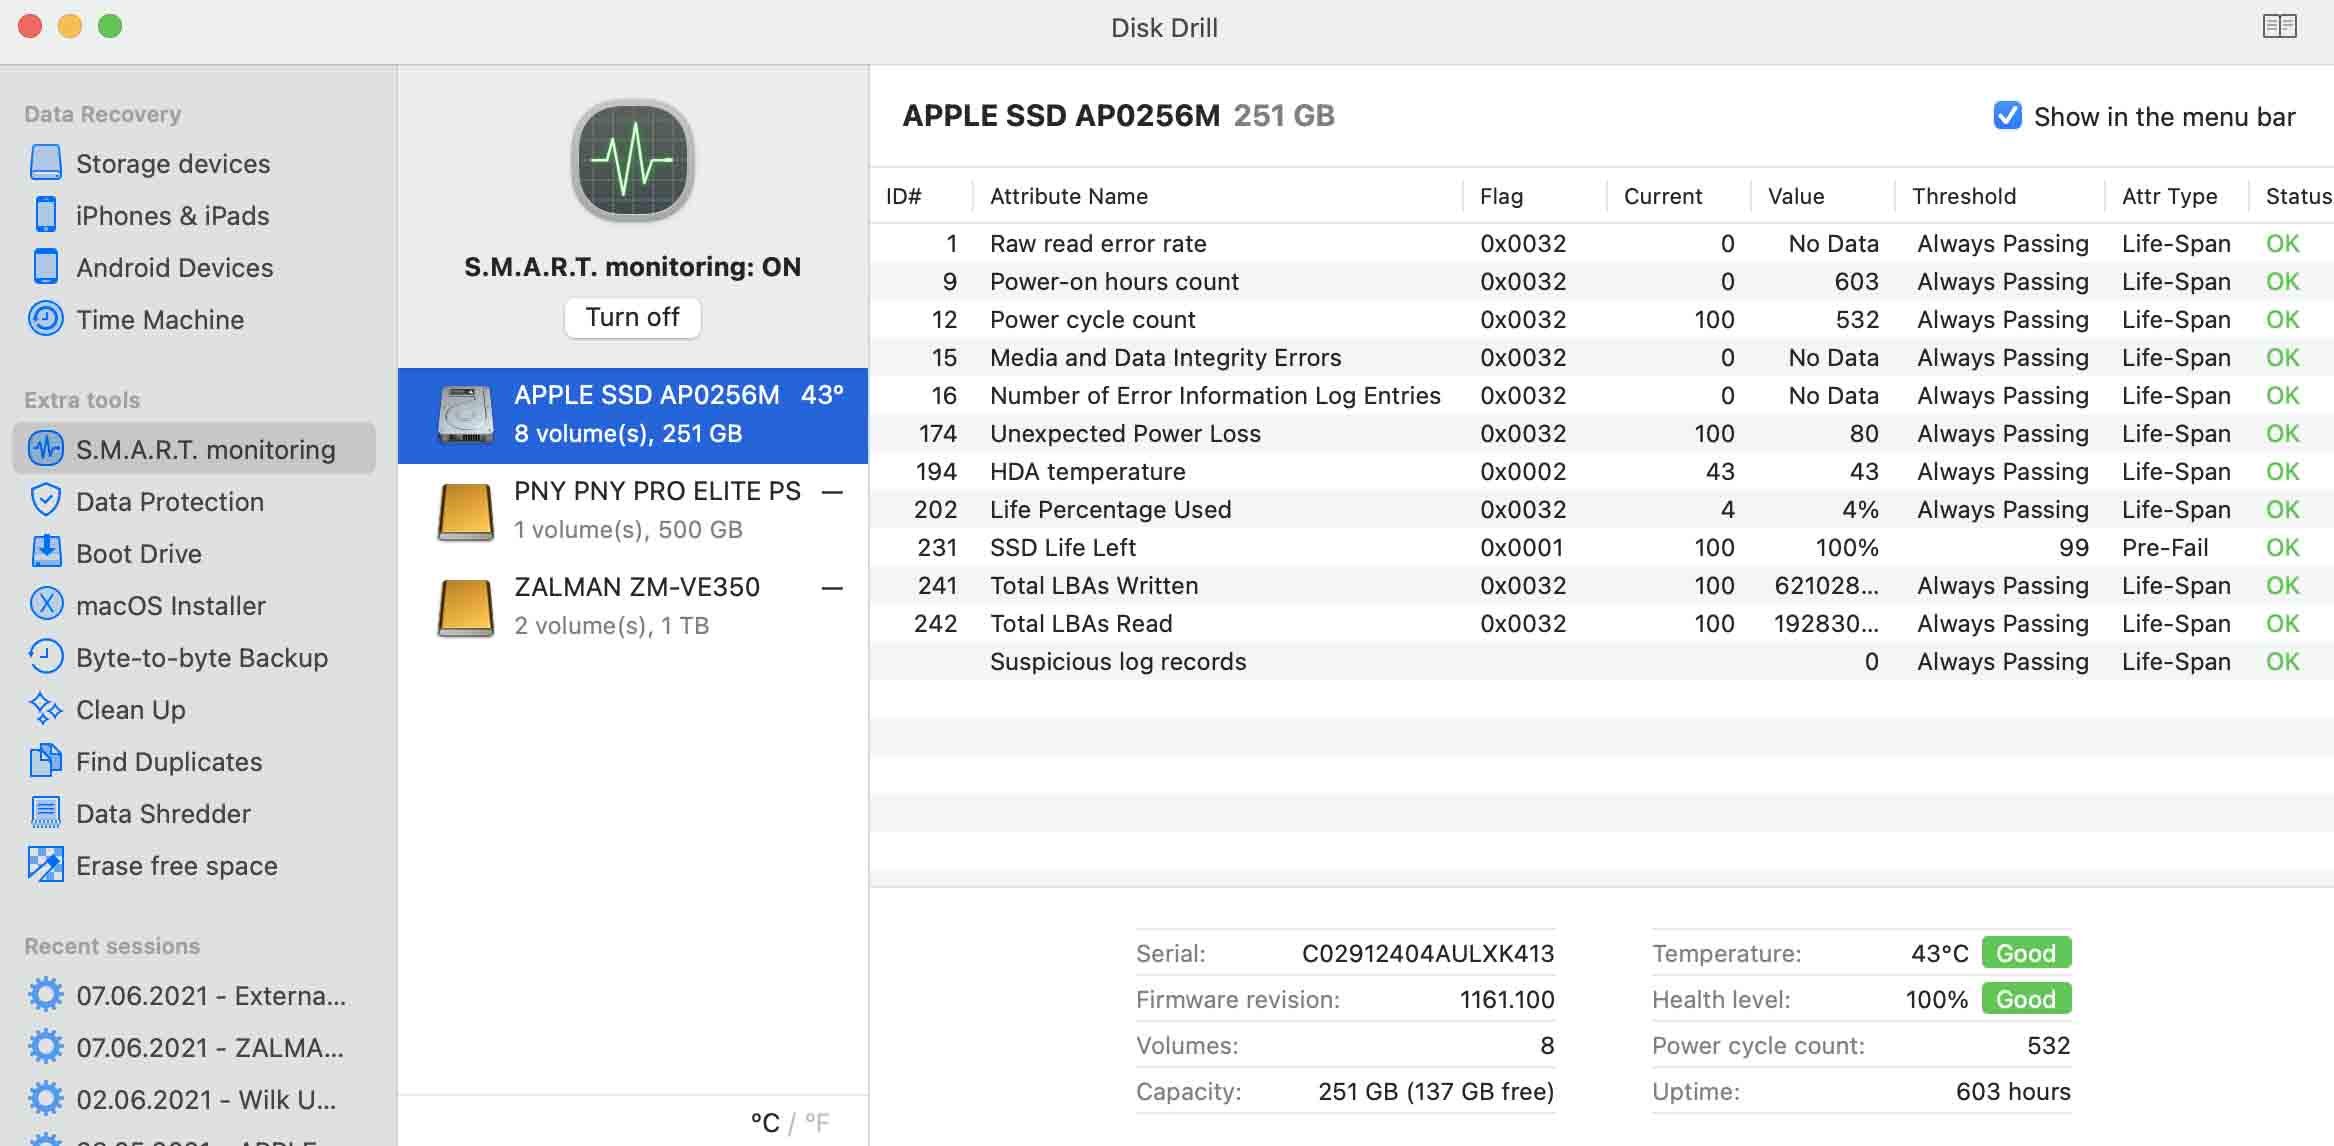This screenshot has height=1146, width=2334.
Task: Select S.M.A.R.T. monitoring tool icon
Action: pos(45,446)
